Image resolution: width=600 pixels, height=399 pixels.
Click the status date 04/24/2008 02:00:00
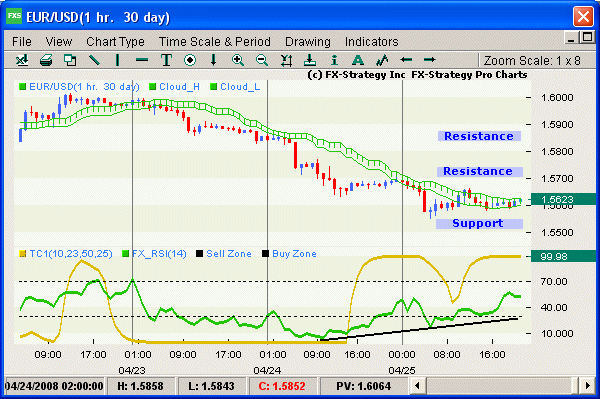click(x=54, y=386)
